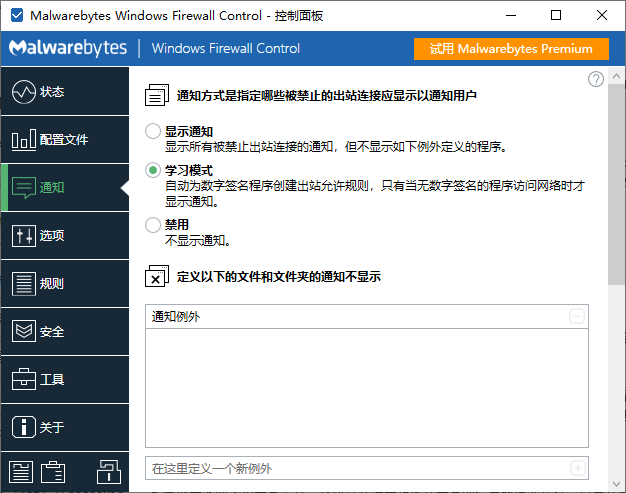Close the control panel window
626x493 pixels.
tap(602, 16)
